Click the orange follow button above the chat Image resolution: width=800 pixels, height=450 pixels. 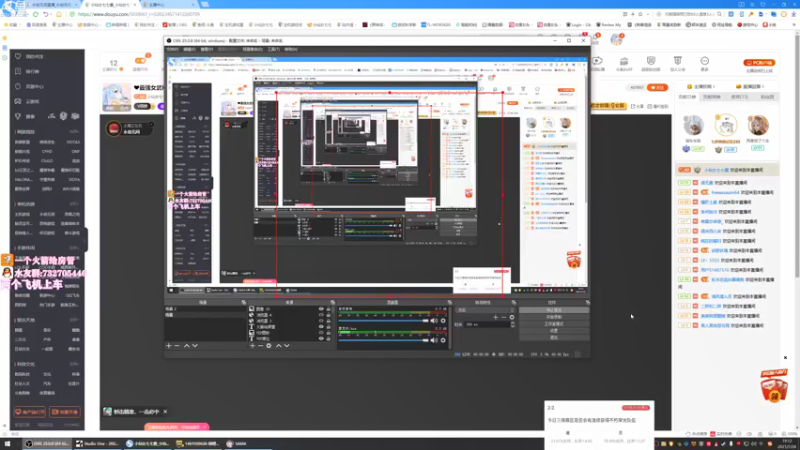(x=657, y=88)
